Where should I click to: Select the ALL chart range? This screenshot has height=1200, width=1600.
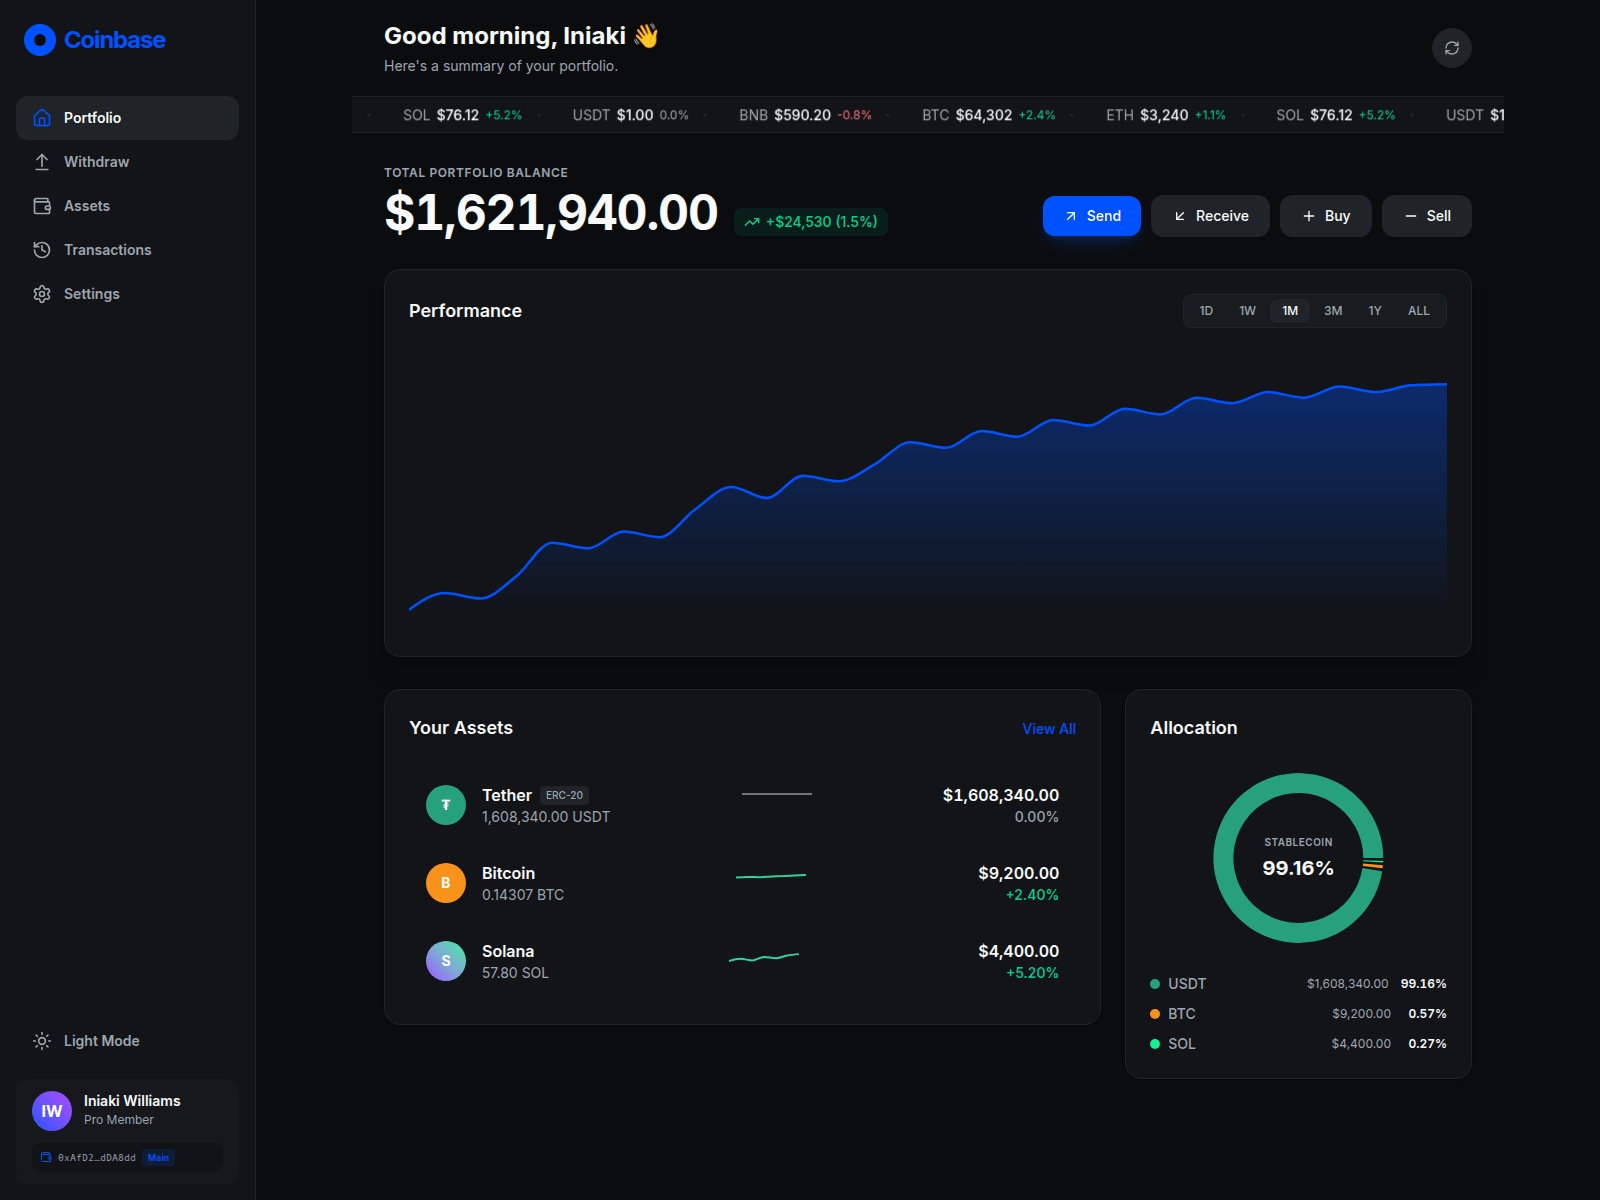click(1419, 311)
